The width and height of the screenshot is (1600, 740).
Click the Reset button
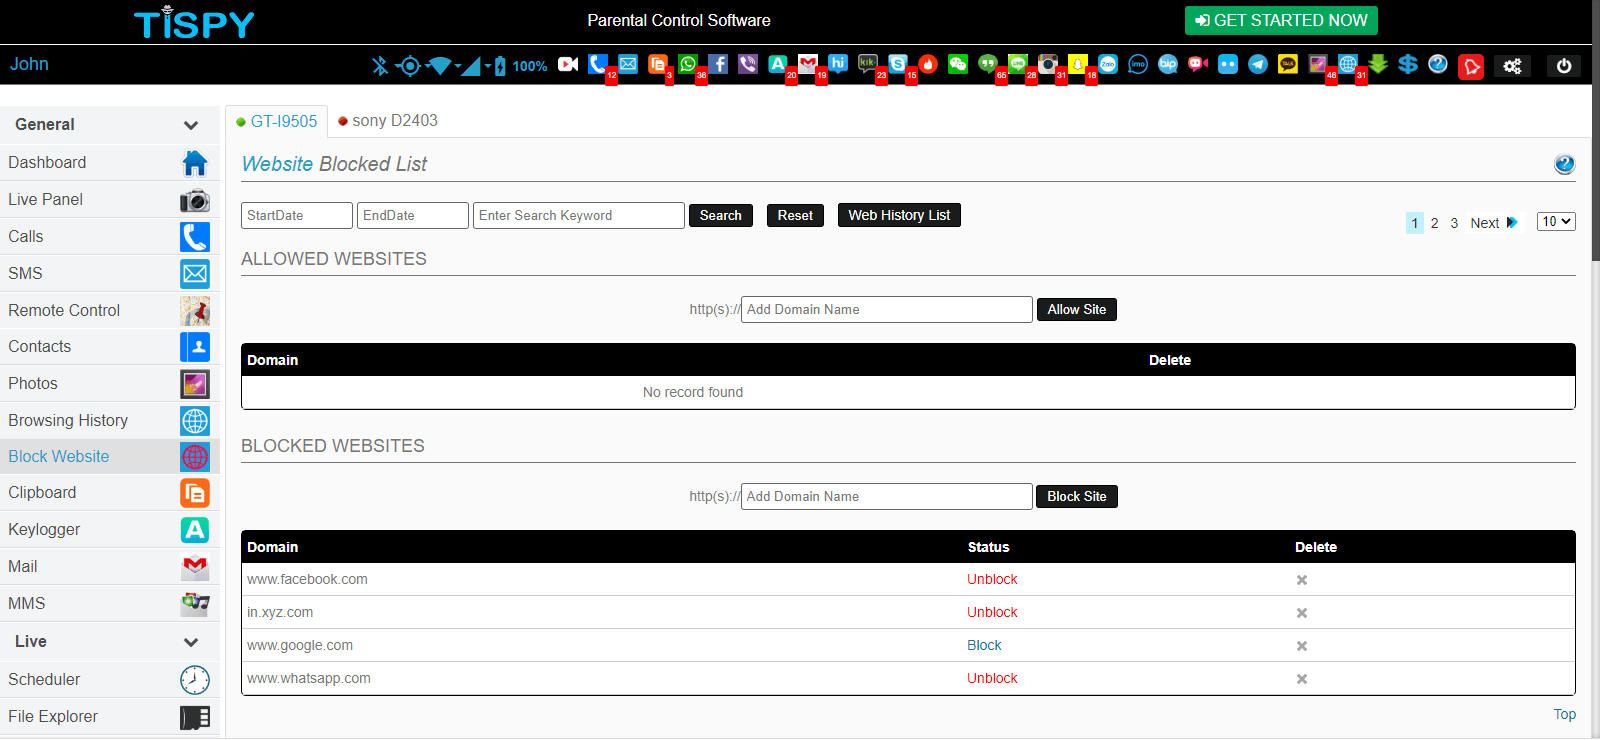coord(795,215)
